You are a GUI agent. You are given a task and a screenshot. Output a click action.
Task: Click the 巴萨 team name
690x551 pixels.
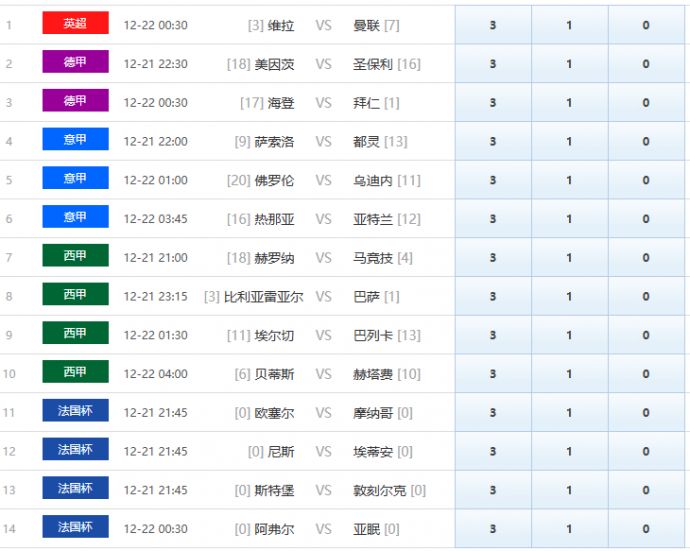367,297
